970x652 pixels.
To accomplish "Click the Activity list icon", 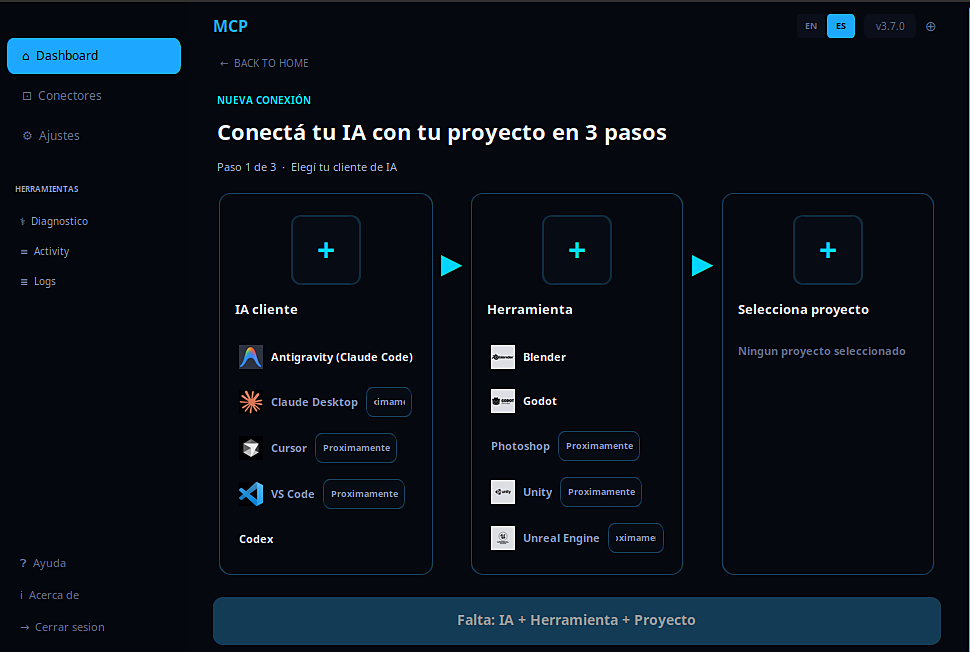I will [x=24, y=252].
